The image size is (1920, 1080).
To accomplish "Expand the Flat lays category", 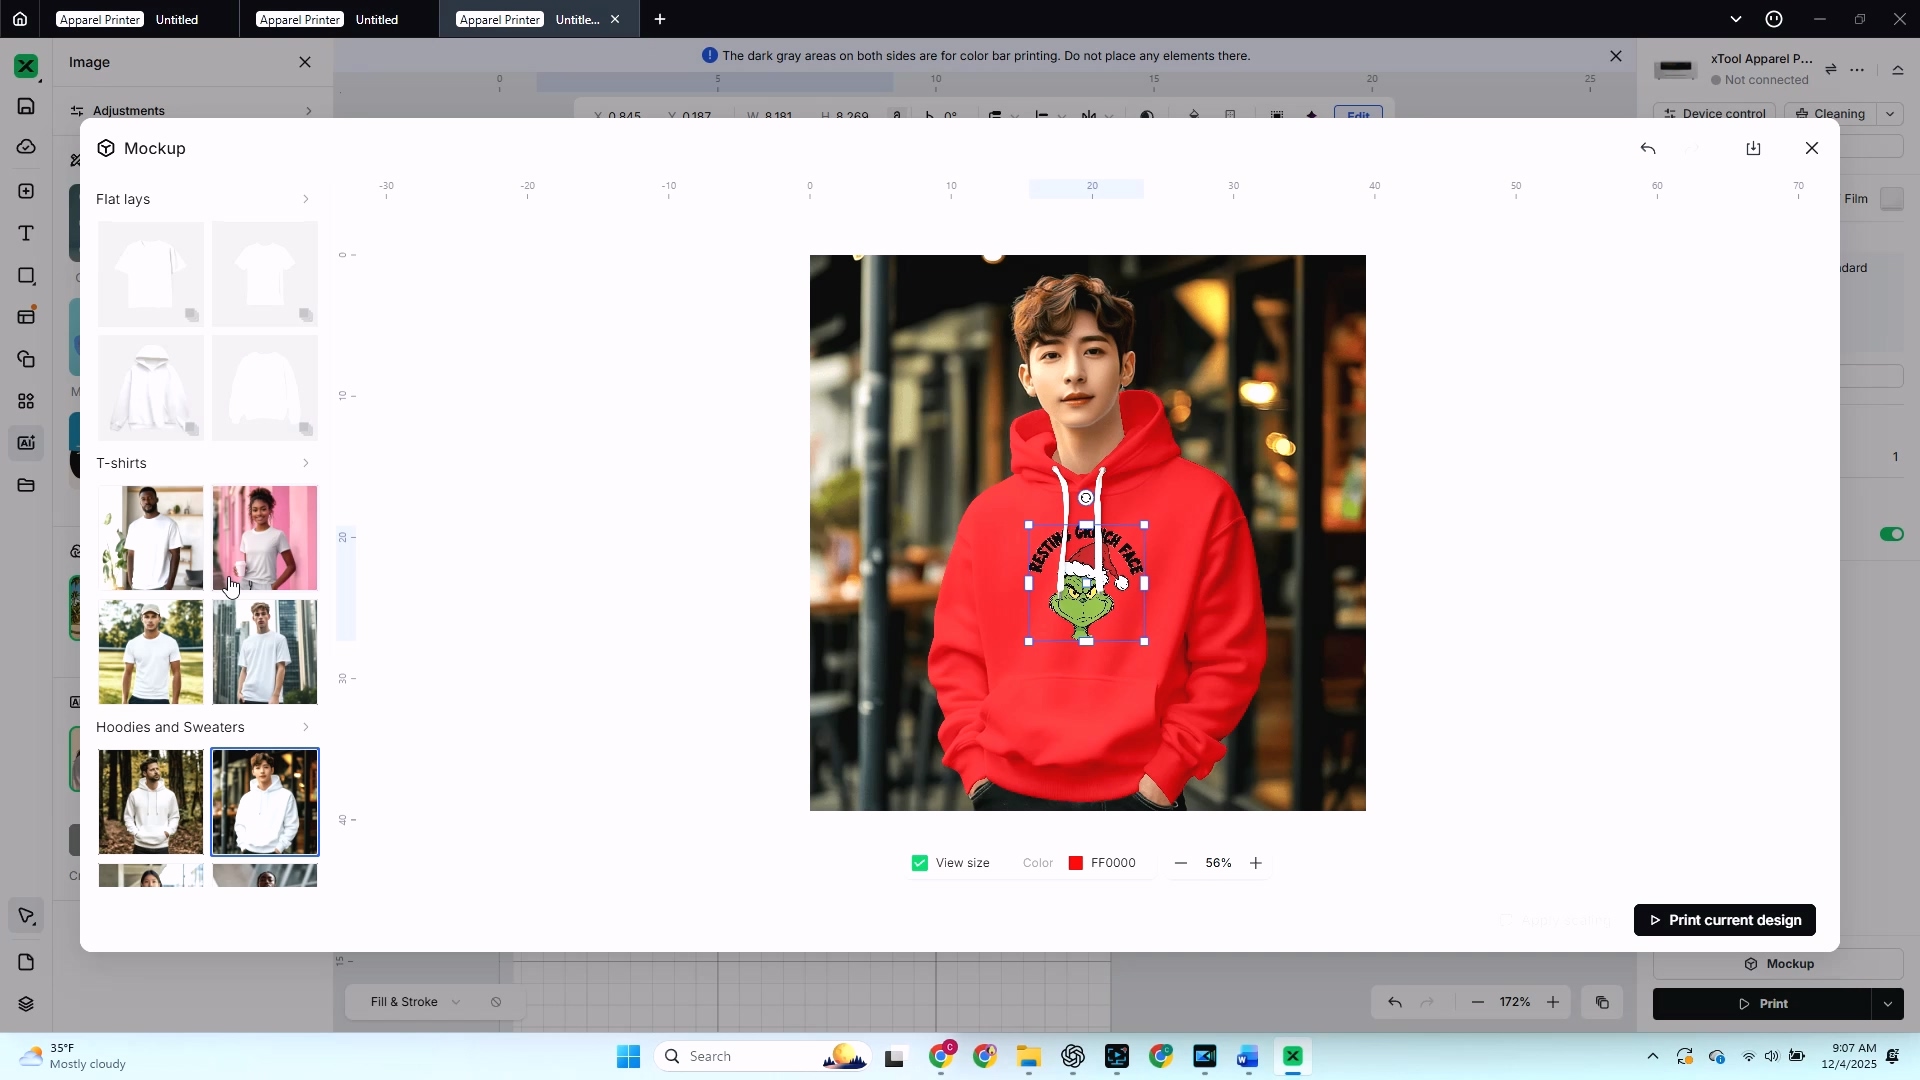I will [305, 199].
